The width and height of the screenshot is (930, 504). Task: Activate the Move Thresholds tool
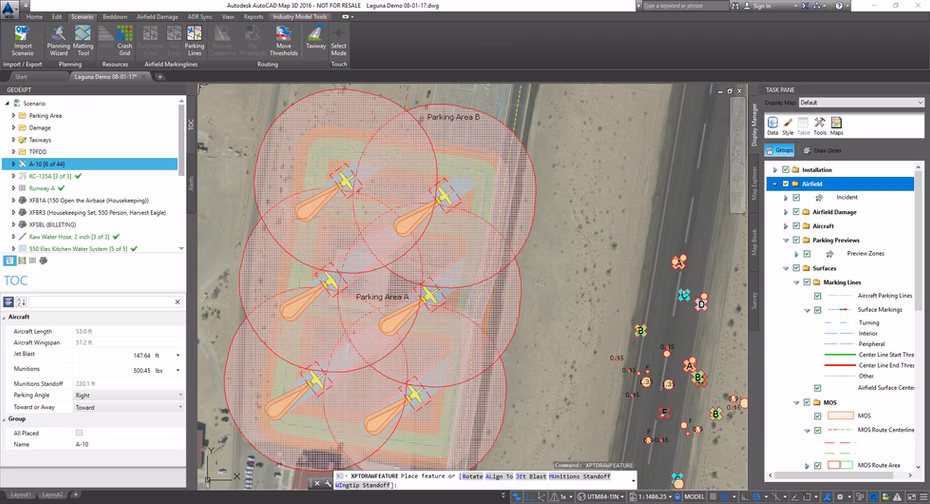[x=284, y=41]
